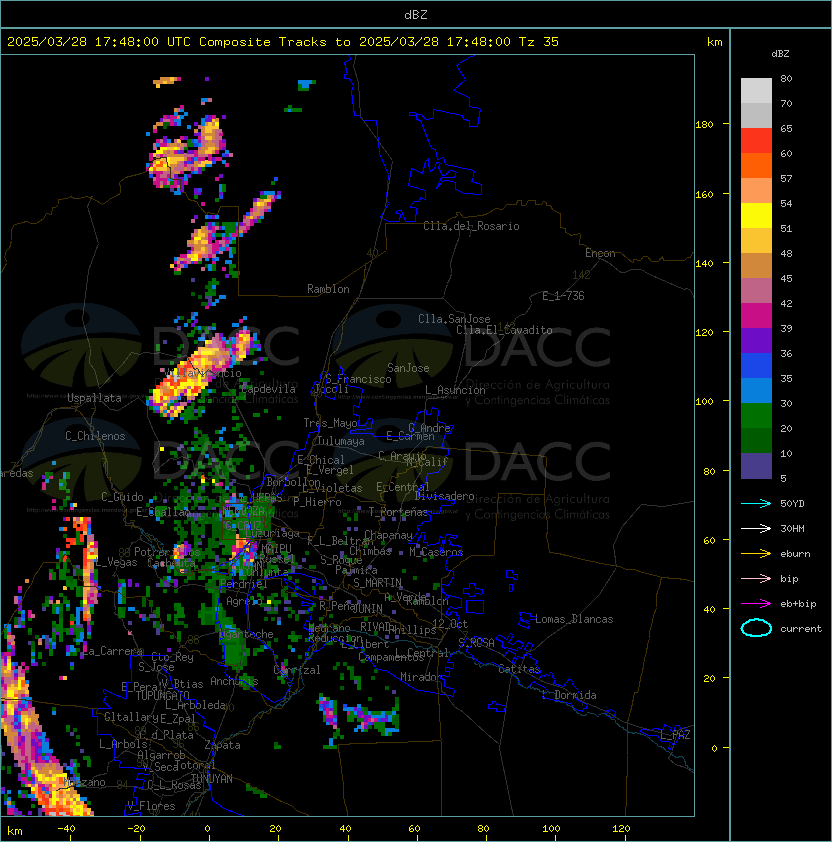This screenshot has height=842, width=832.
Task: Click the Catitas map label
Action: tap(519, 669)
